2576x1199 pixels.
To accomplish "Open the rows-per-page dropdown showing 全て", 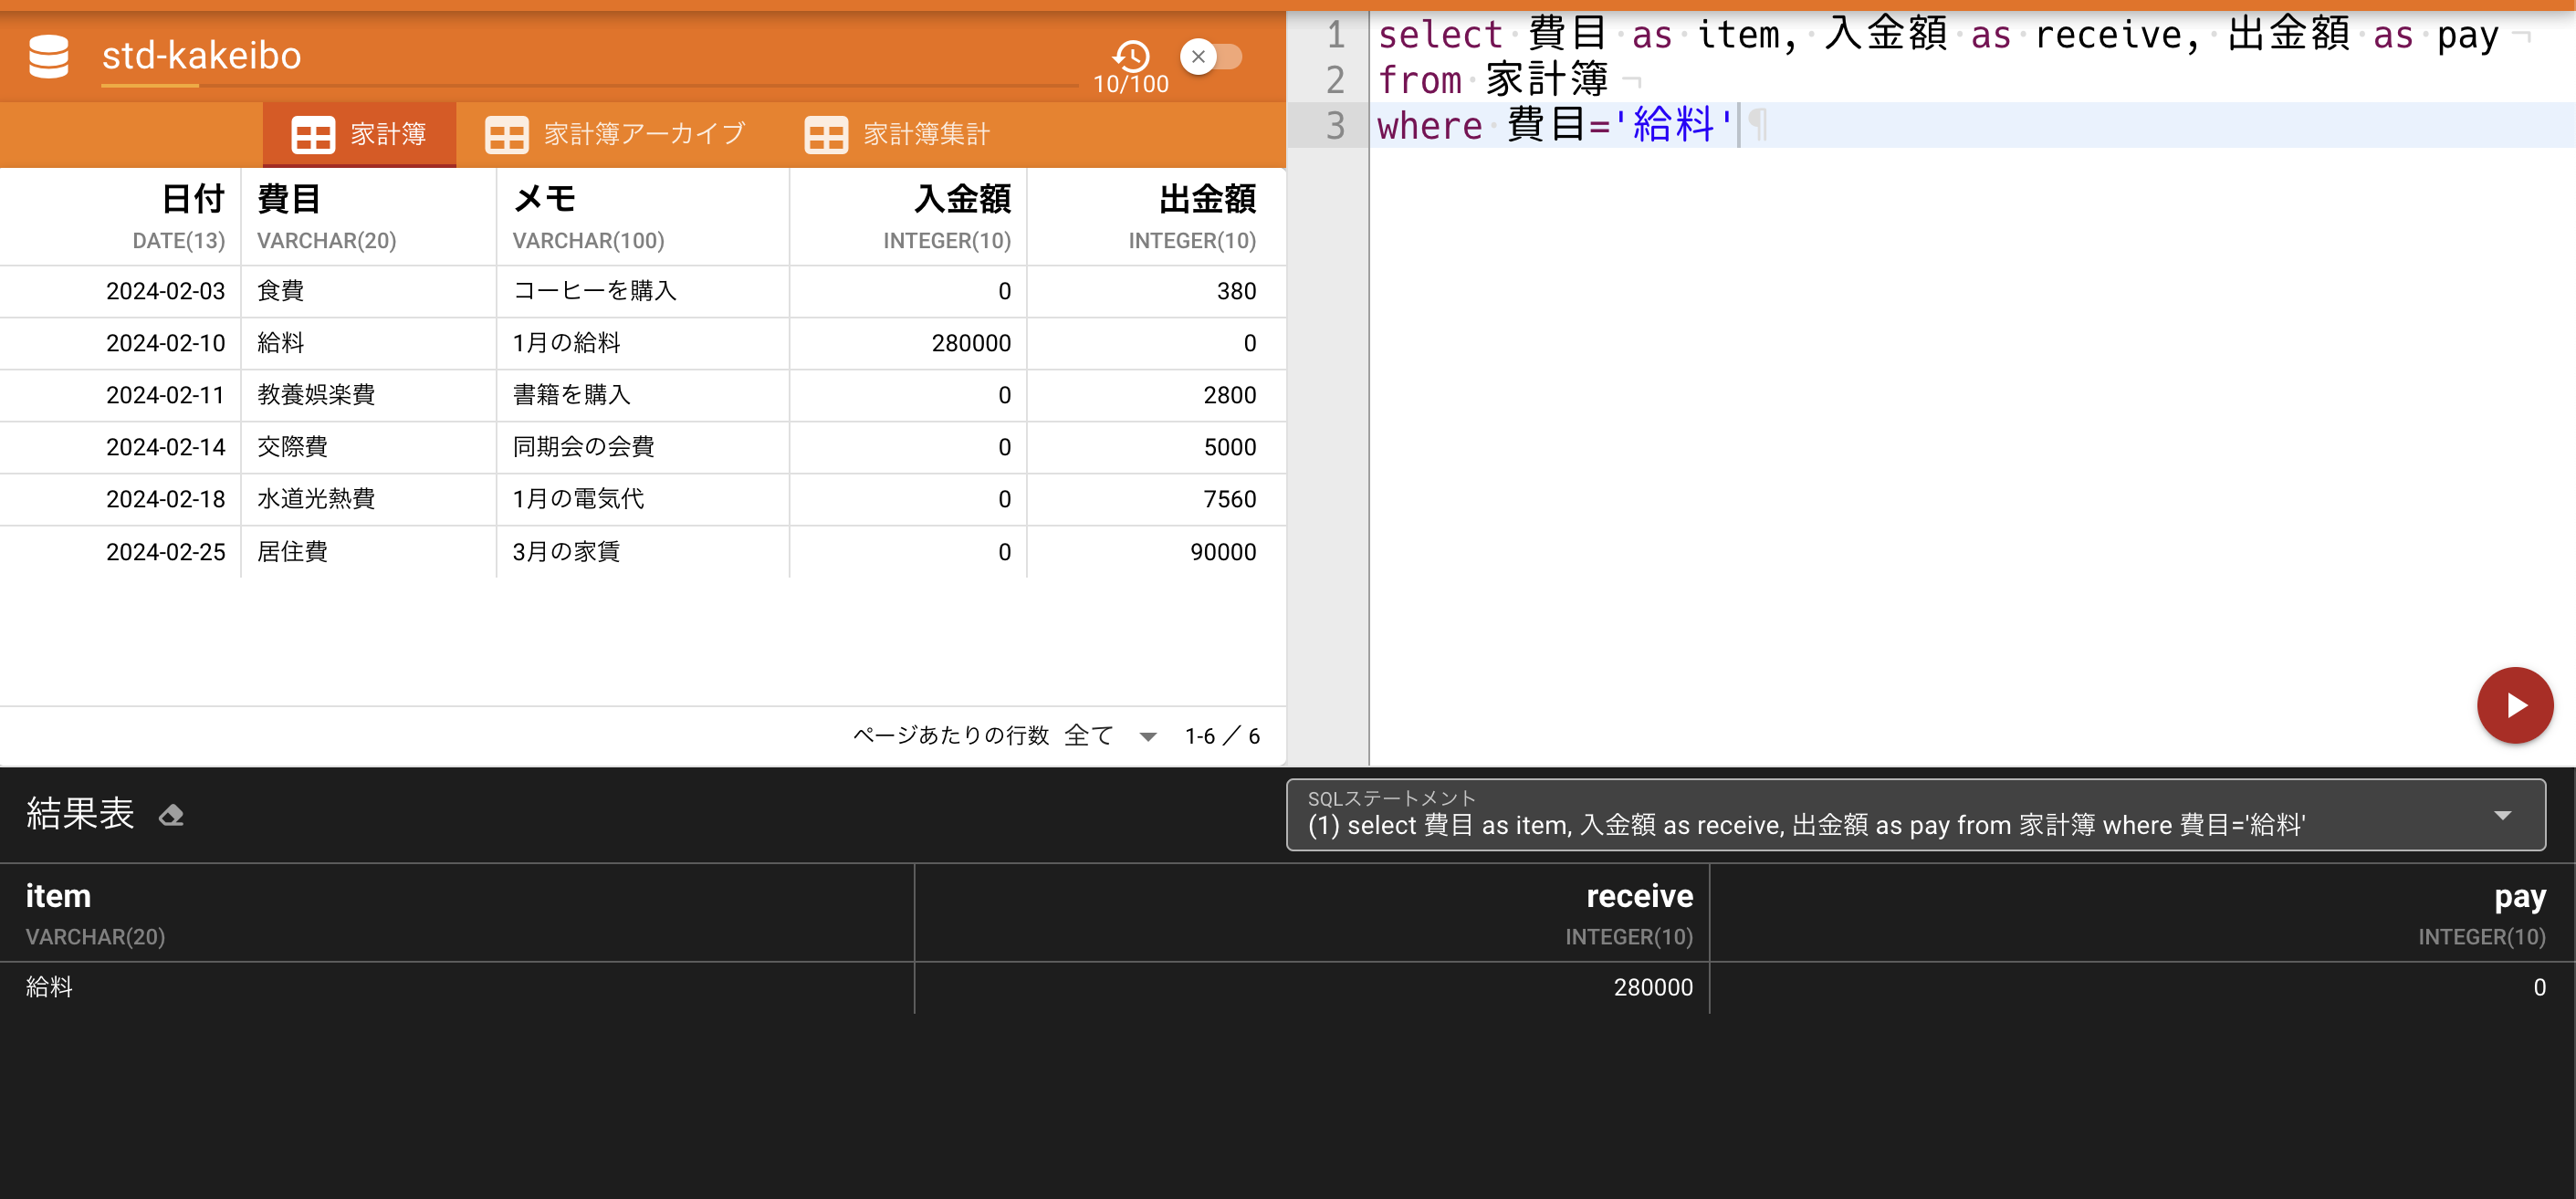I will [1093, 735].
